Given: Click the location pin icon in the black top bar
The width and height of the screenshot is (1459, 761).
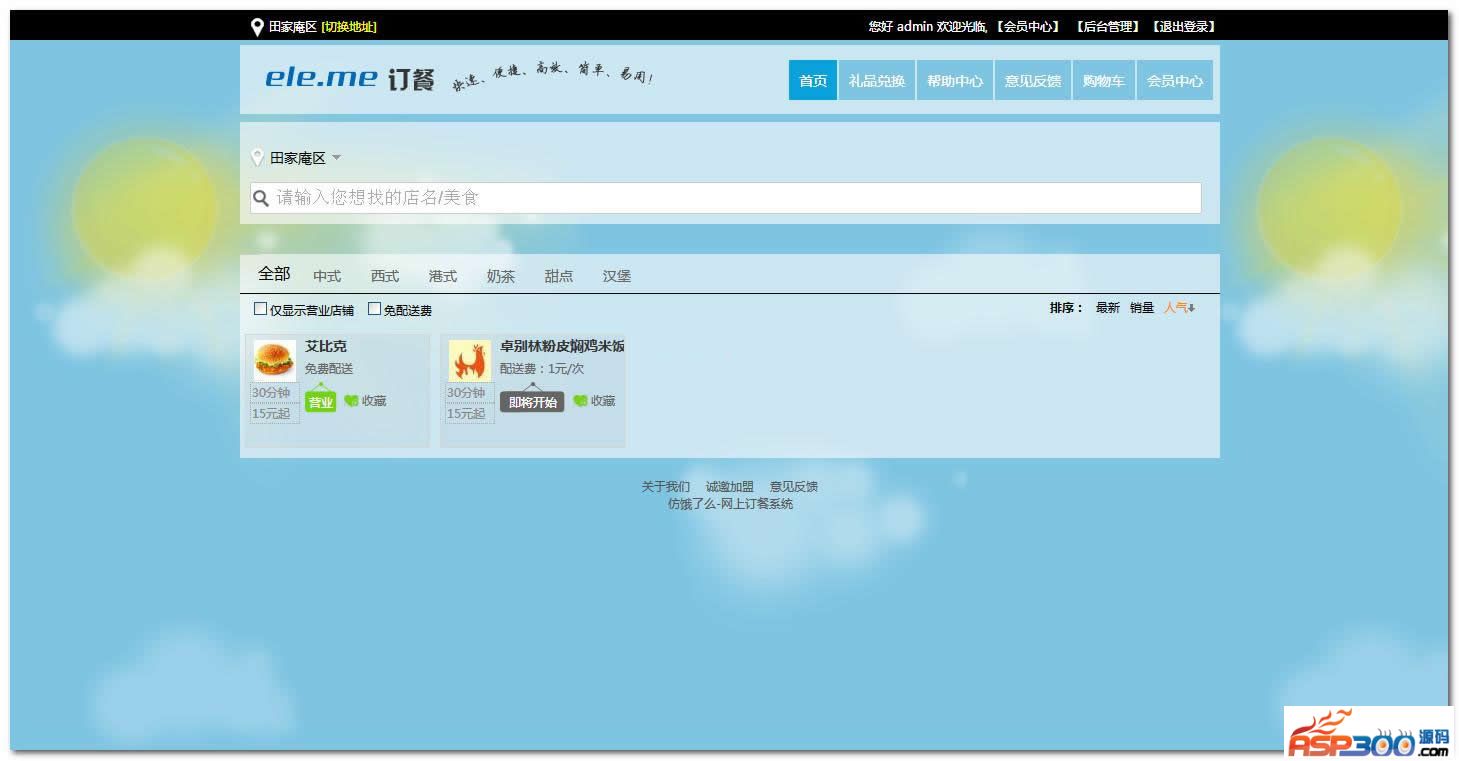Looking at the screenshot, I should (257, 27).
